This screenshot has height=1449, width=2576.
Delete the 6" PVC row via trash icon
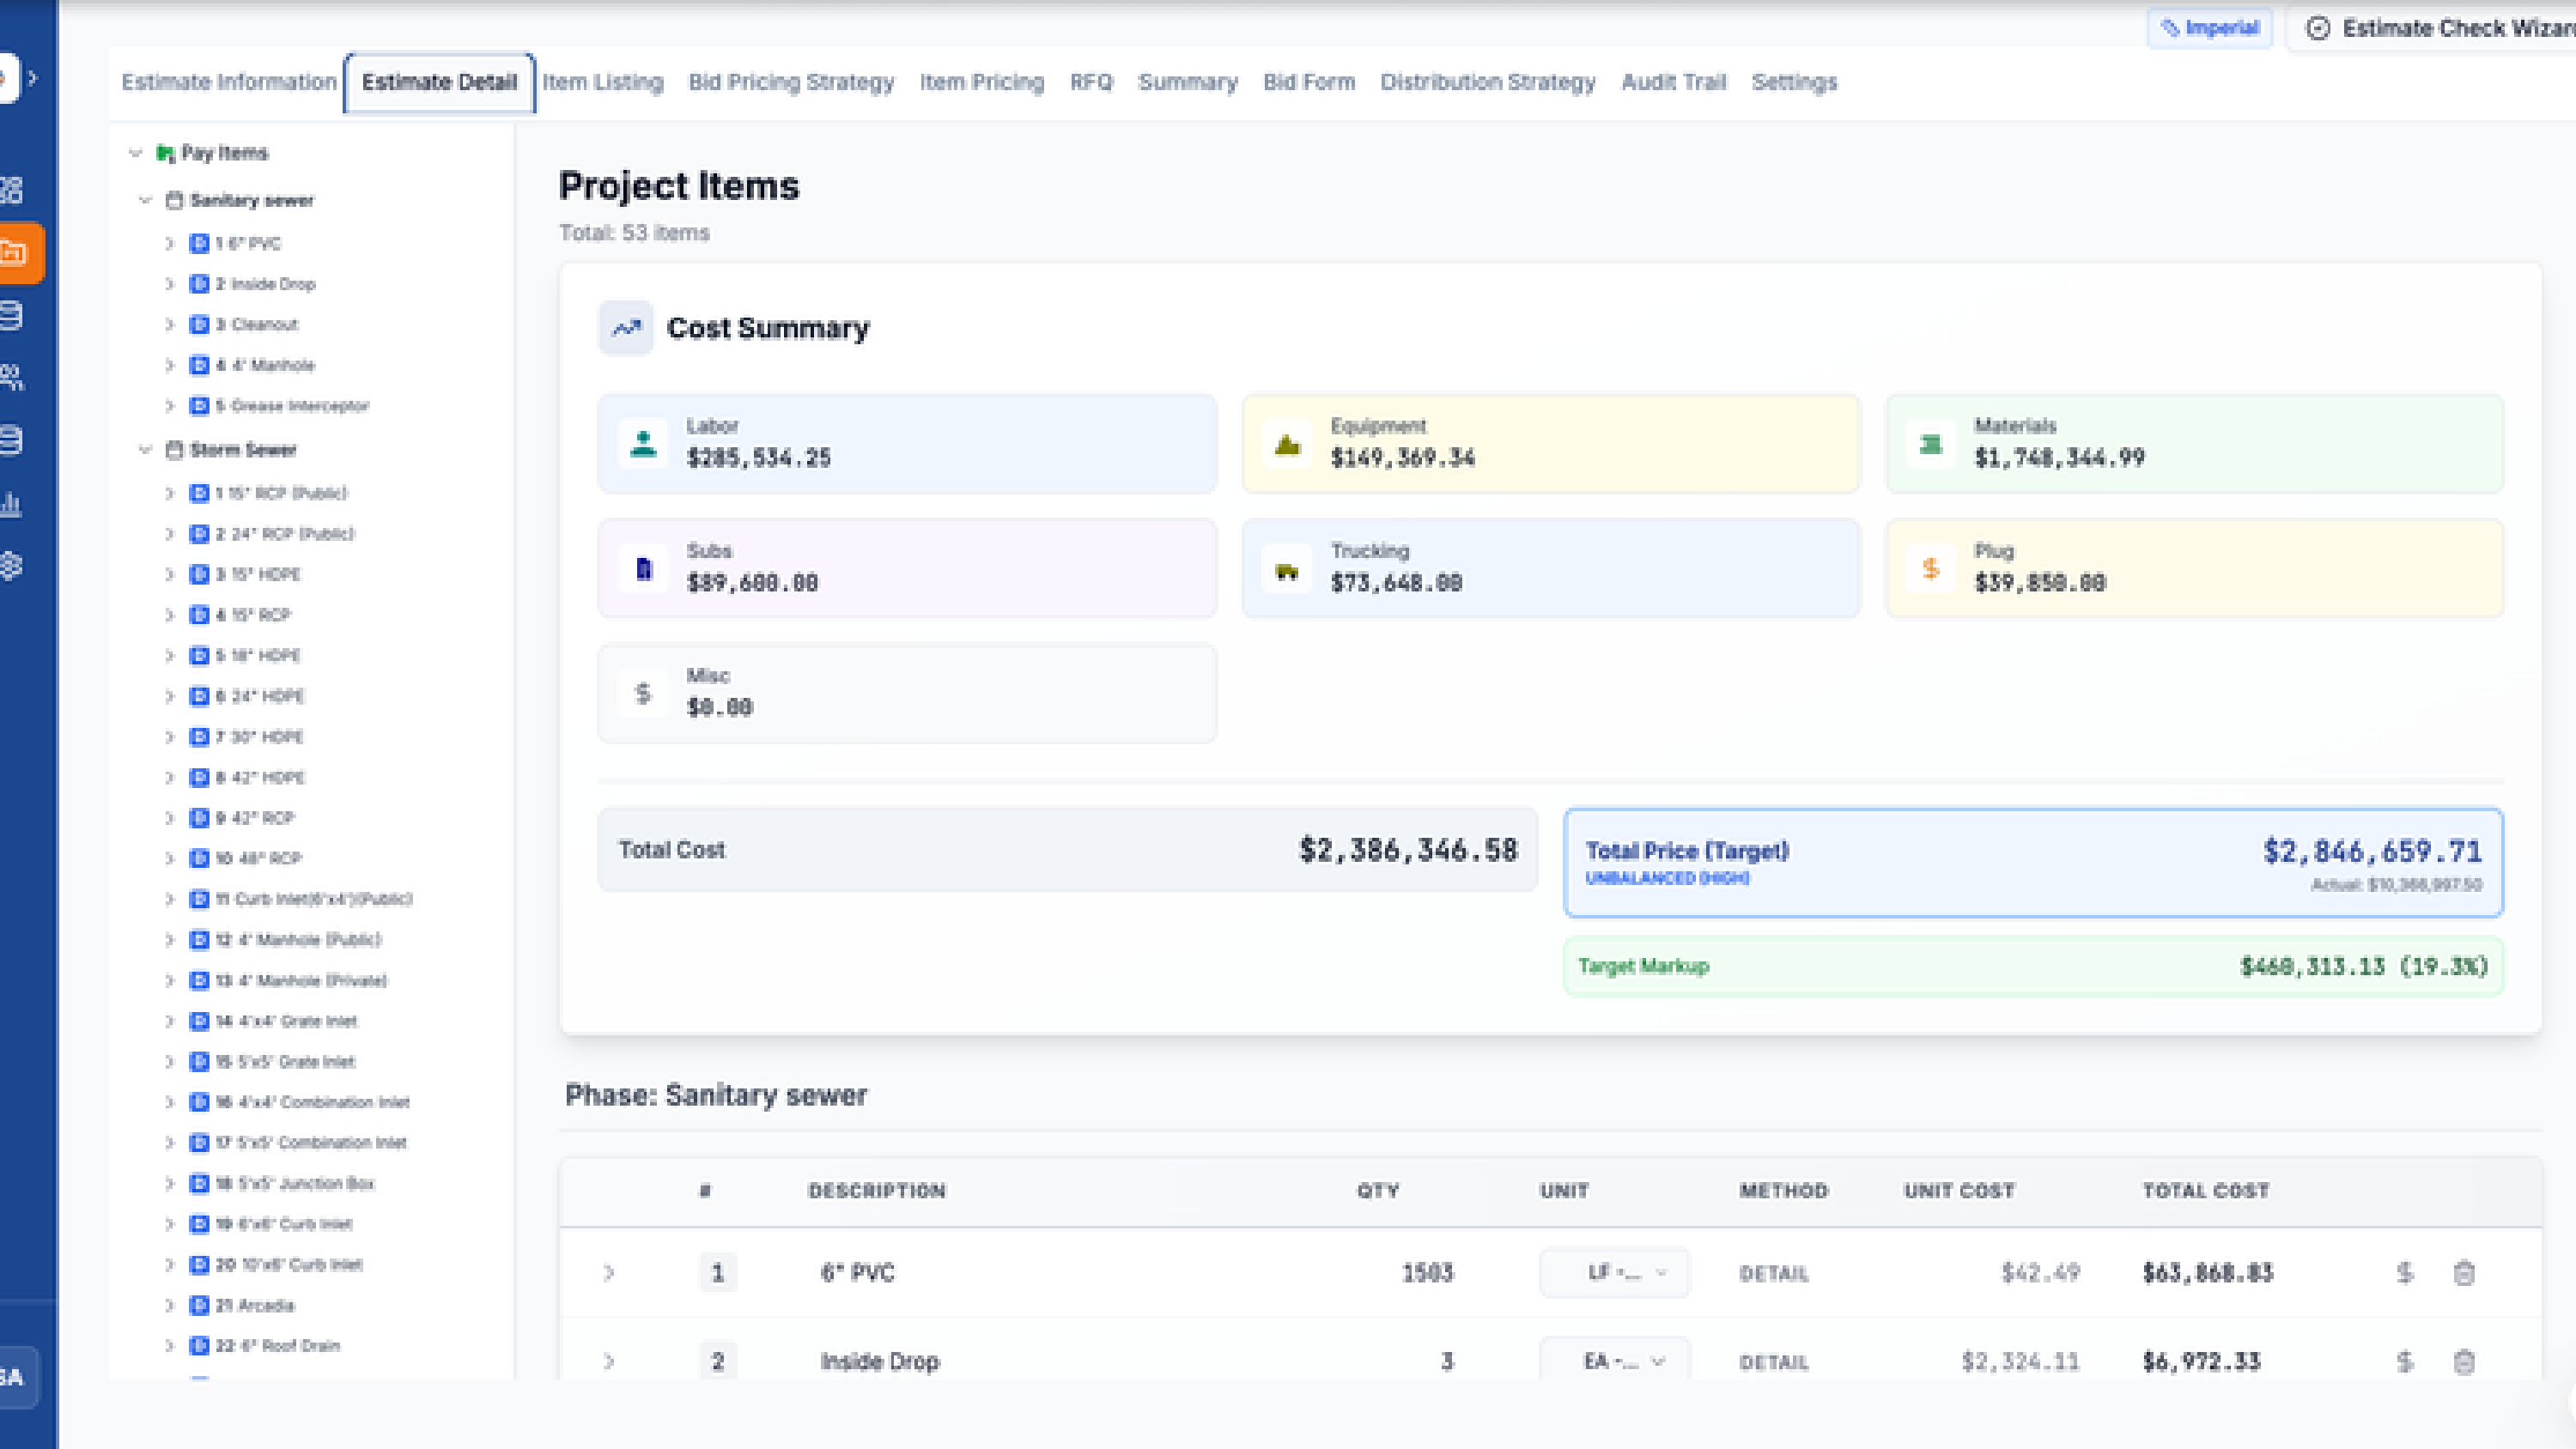click(x=2464, y=1273)
